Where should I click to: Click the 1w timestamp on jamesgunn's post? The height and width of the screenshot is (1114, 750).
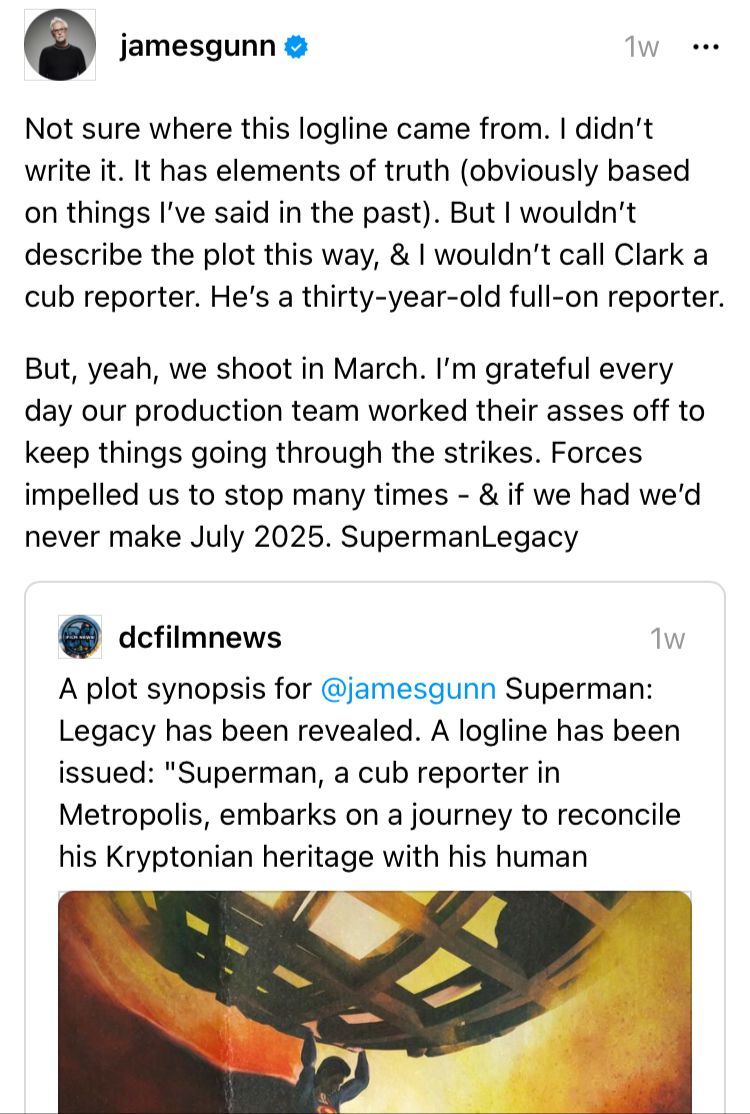pyautogui.click(x=641, y=48)
